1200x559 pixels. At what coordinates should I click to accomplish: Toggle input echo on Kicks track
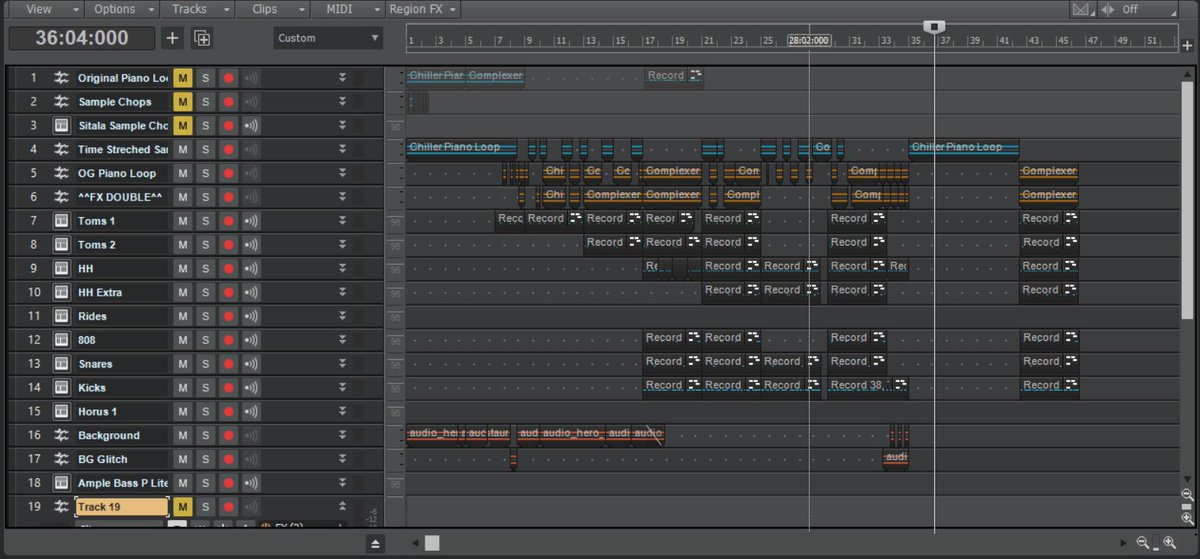251,388
